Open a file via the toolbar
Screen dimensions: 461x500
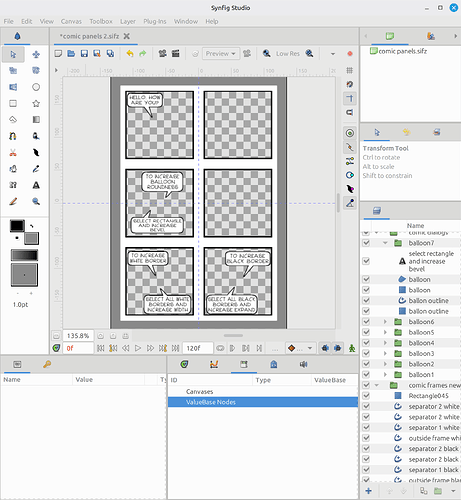click(x=71, y=53)
